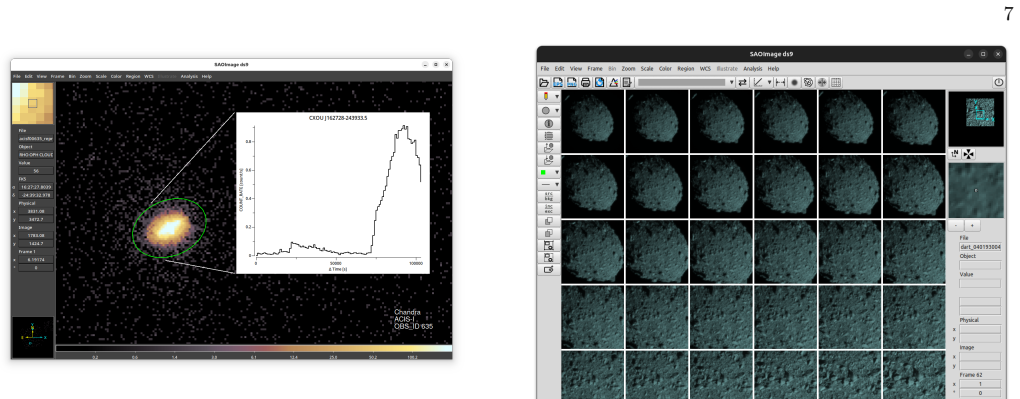Click the solid circle icon in top toolbar
The image size is (1020, 399).
(794, 83)
